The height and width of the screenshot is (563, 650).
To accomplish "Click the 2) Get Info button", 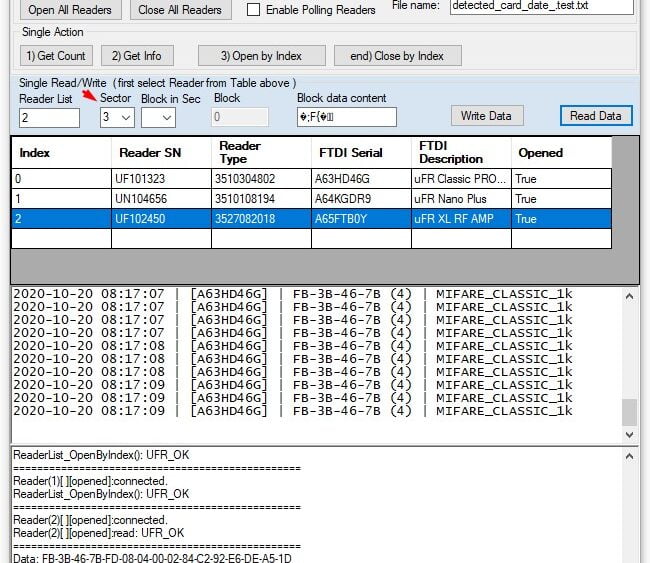I will [137, 56].
